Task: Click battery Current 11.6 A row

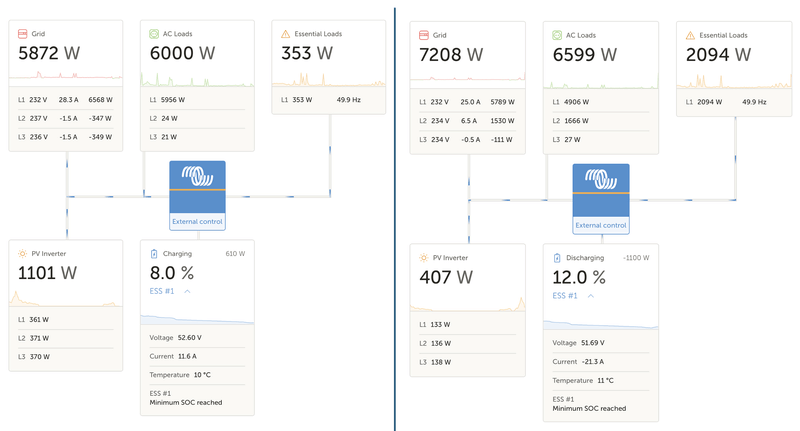Action: click(x=197, y=356)
